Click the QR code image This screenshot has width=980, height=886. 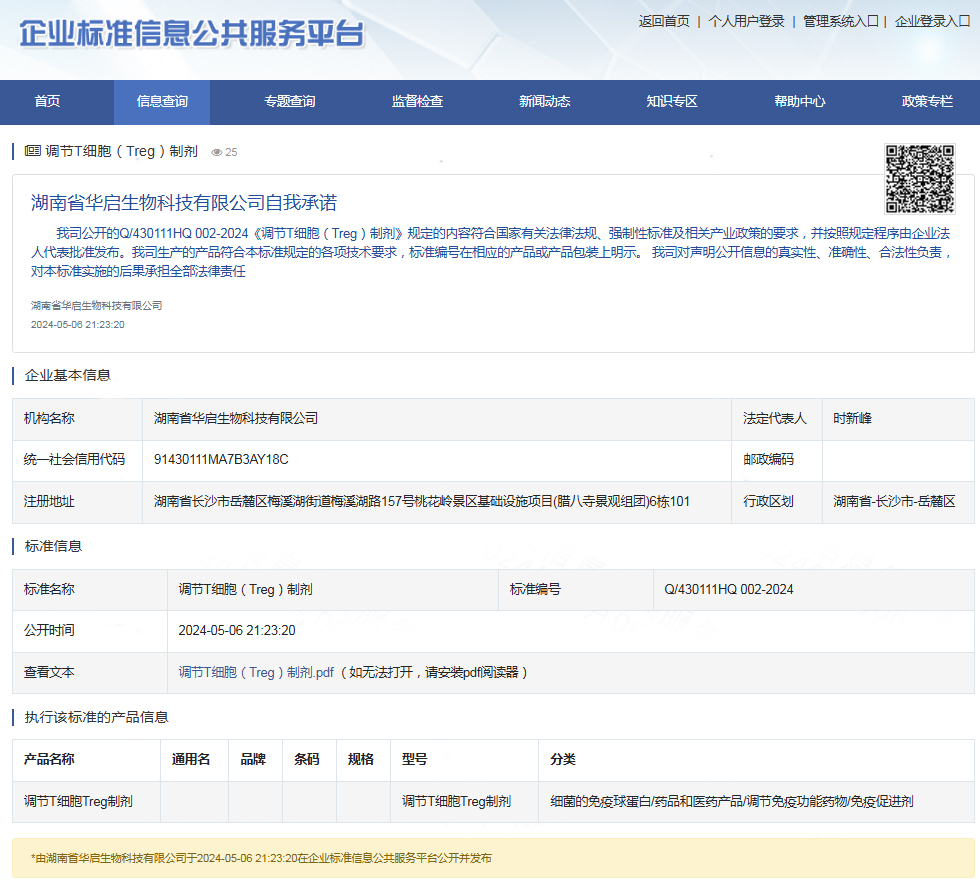click(920, 179)
